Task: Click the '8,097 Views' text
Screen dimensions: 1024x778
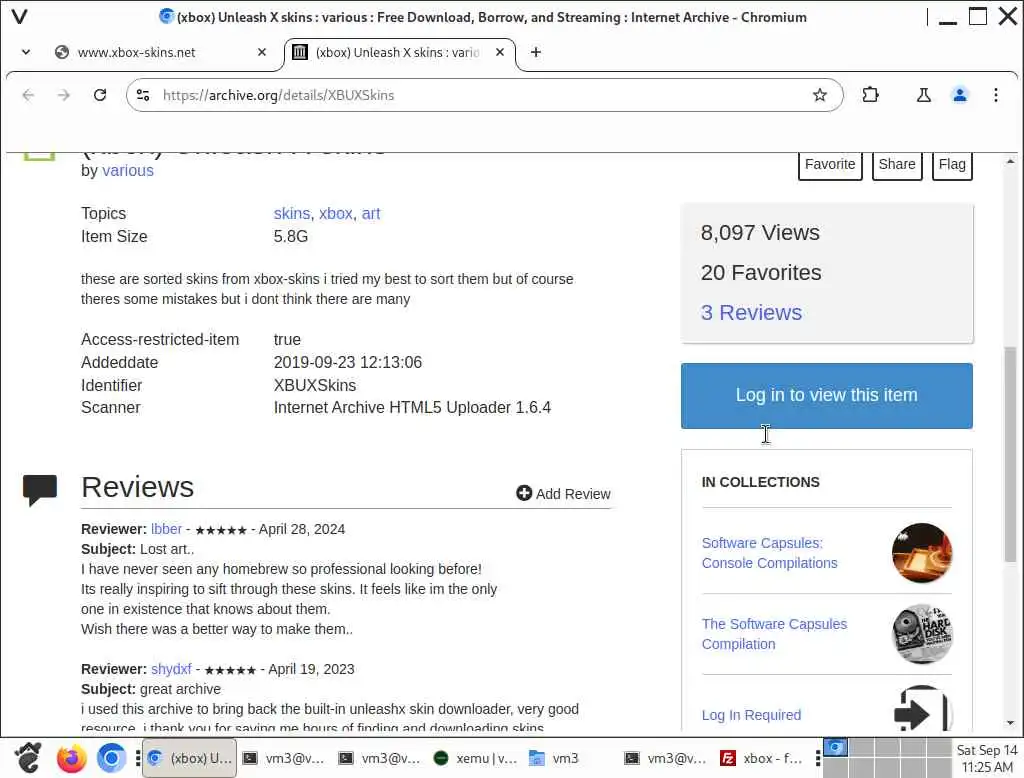Action: [760, 233]
